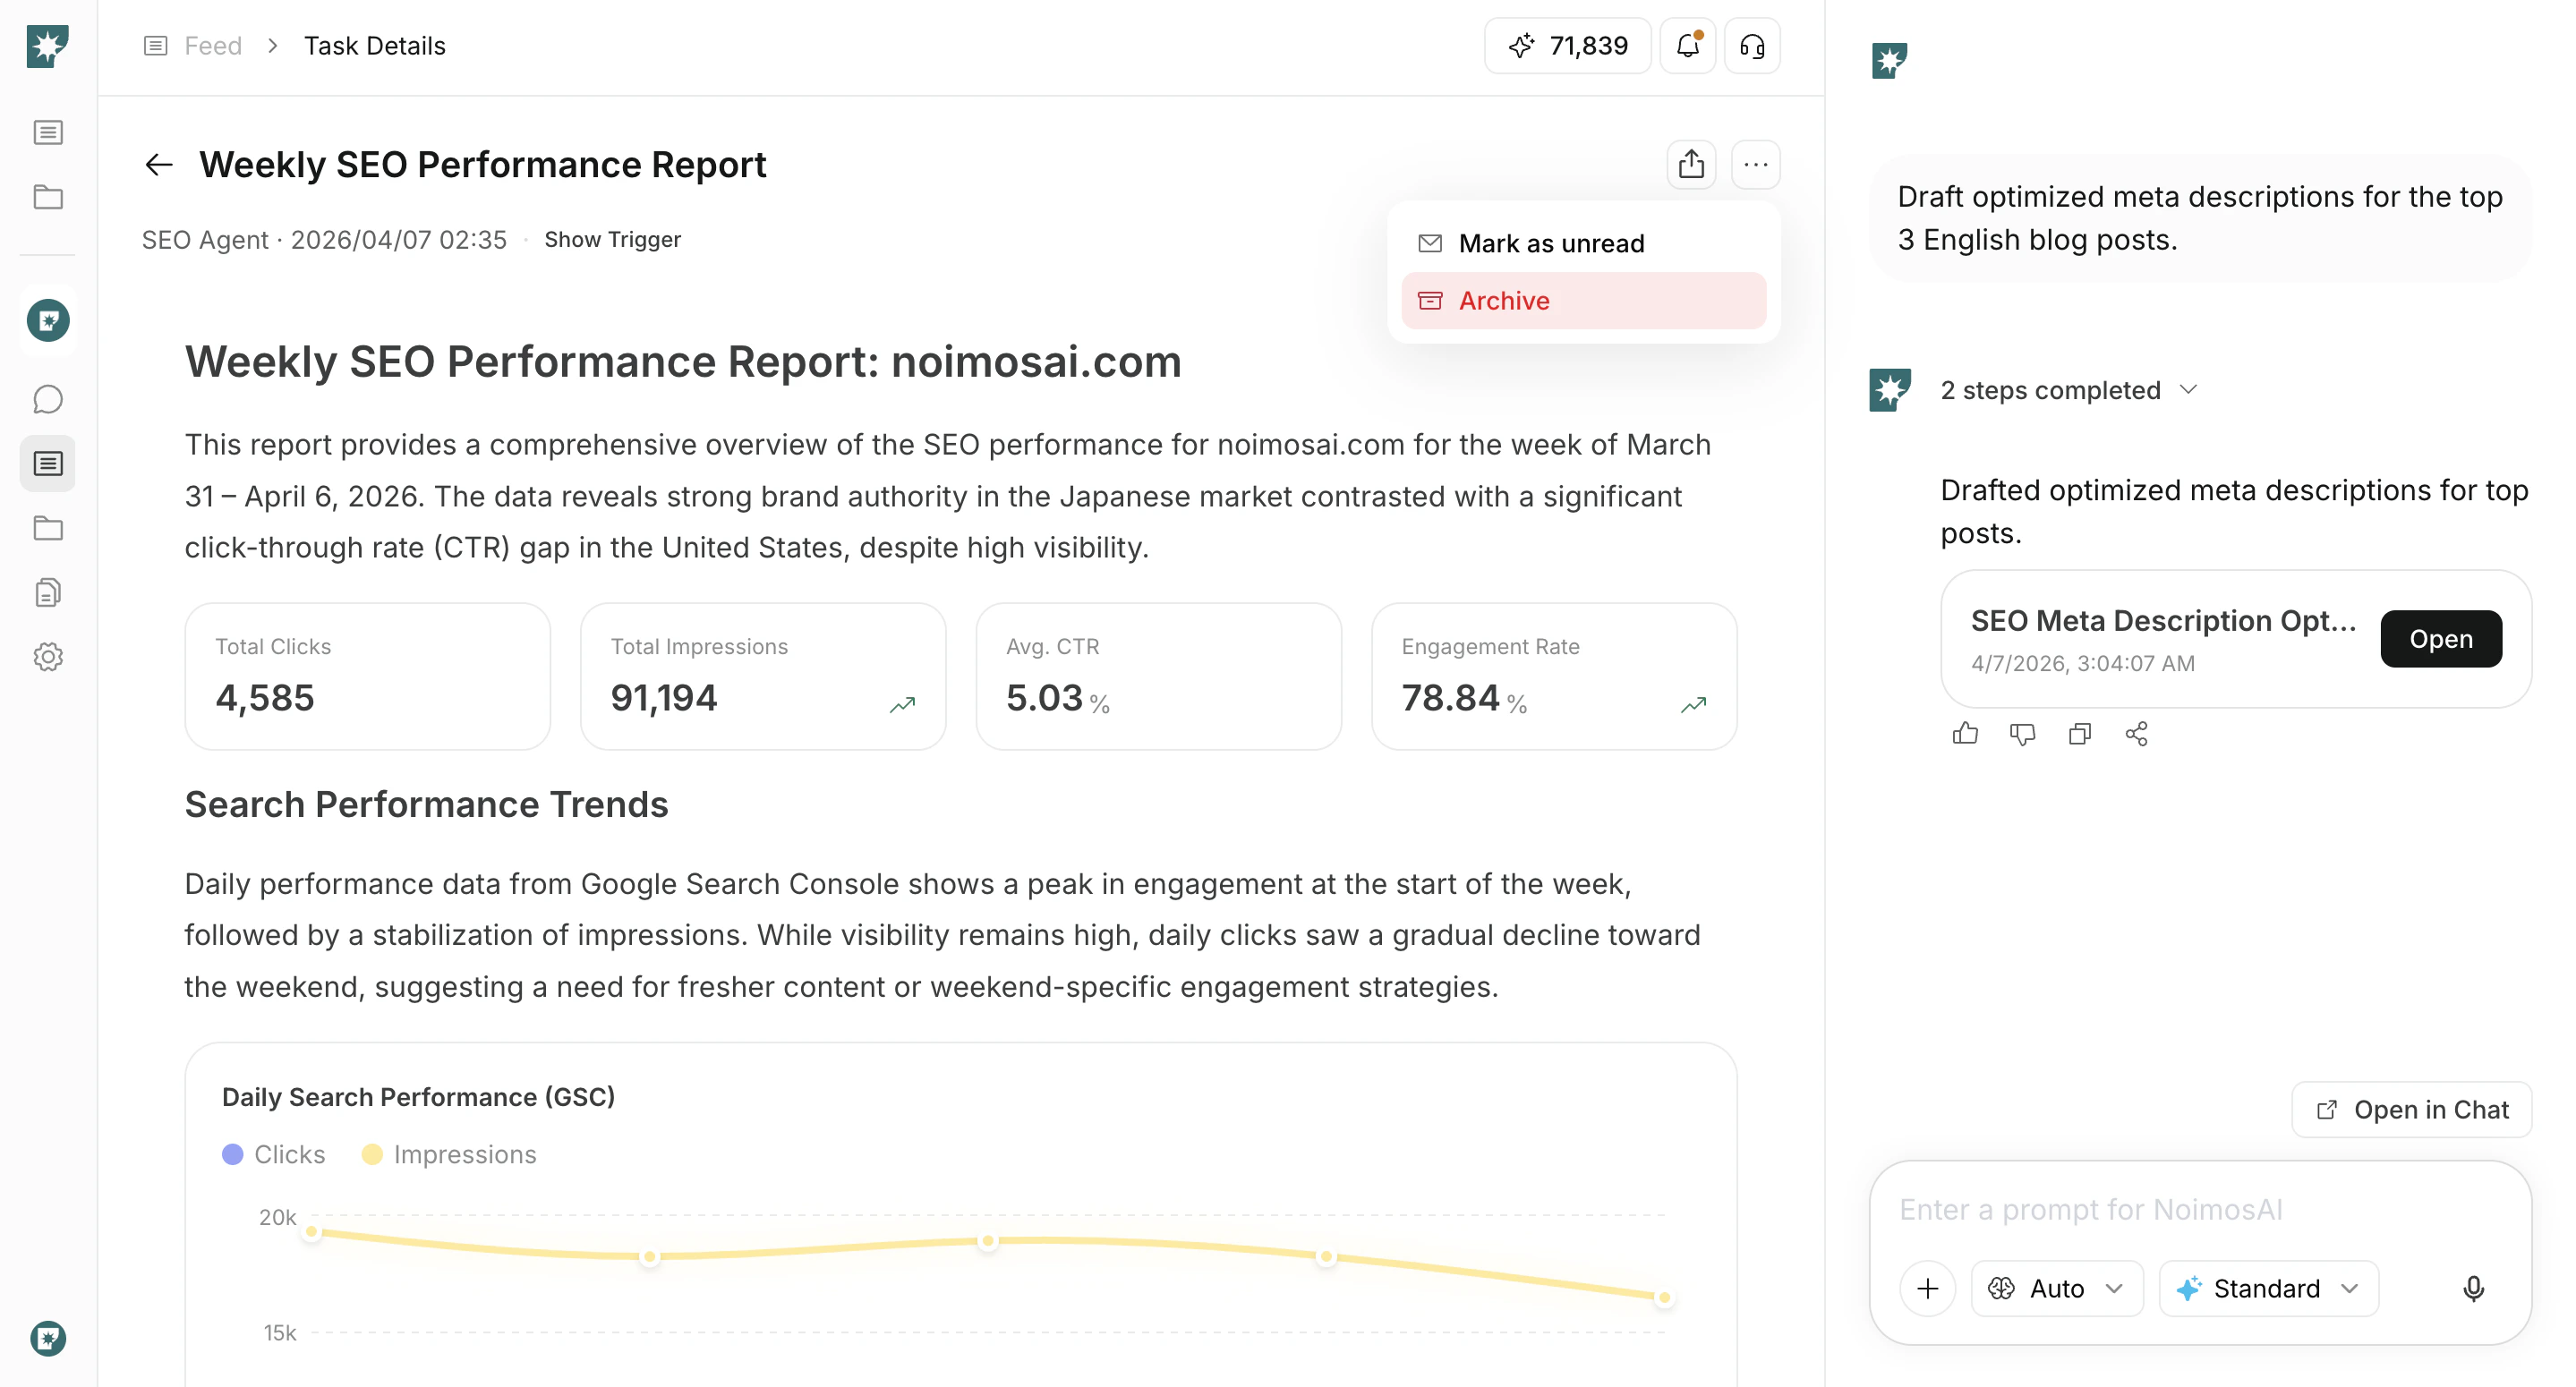Screen dimensions: 2576x1387
Task: Click the microphone icon in prompt box
Action: 2472,1288
